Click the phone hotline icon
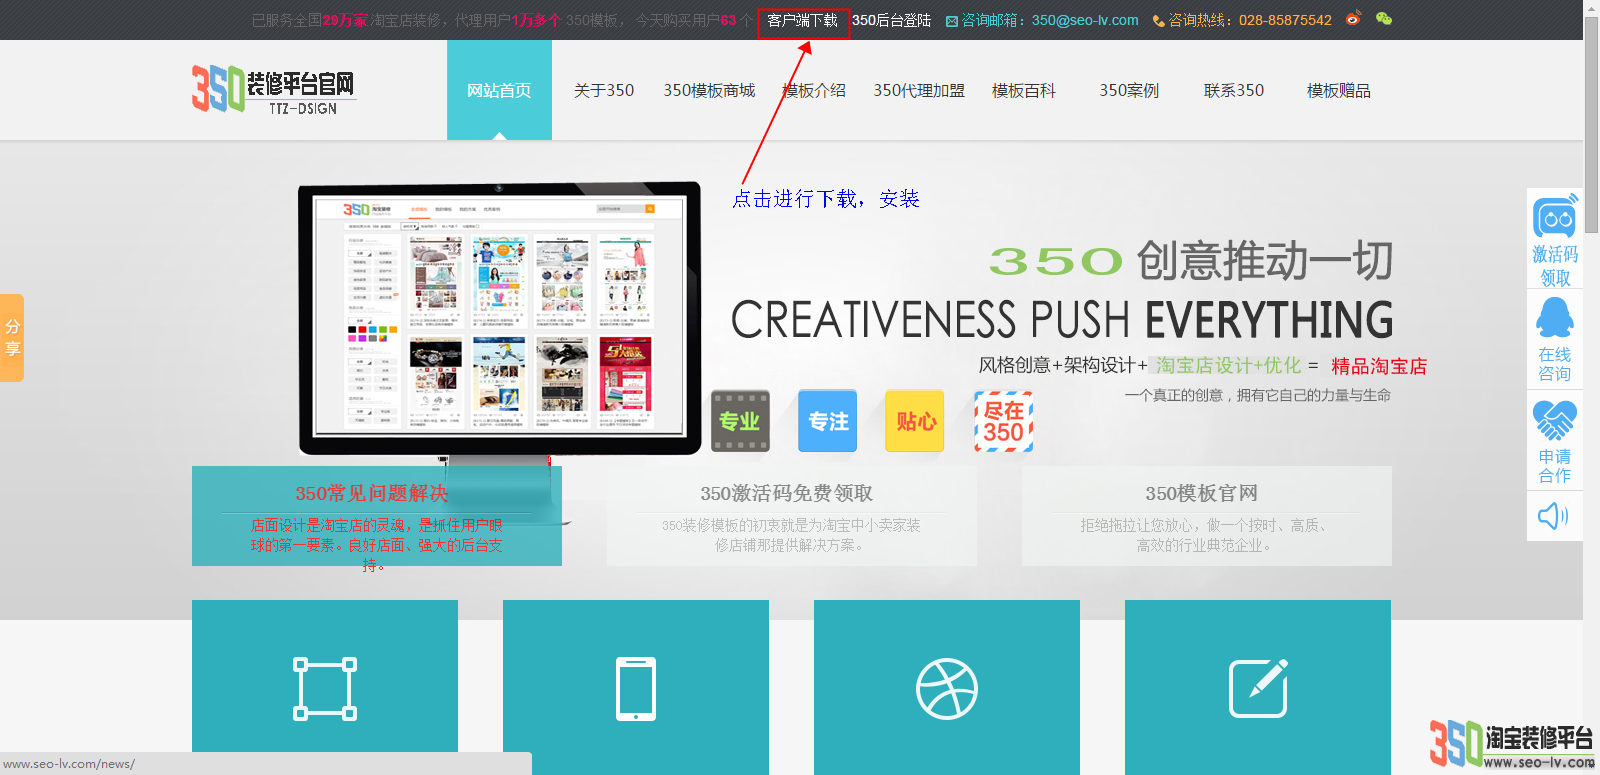 pyautogui.click(x=1159, y=21)
